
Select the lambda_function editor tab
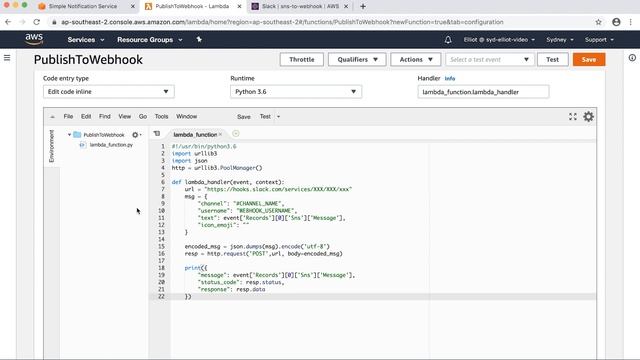[x=195, y=134]
